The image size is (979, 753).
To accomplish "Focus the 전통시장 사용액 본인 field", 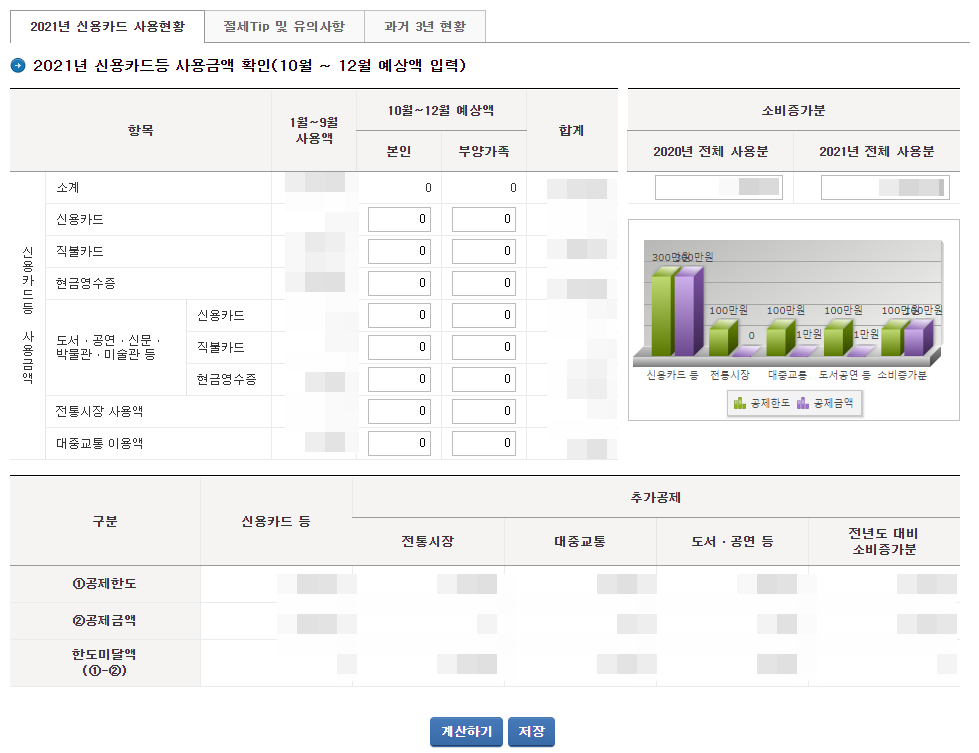I will (x=399, y=411).
